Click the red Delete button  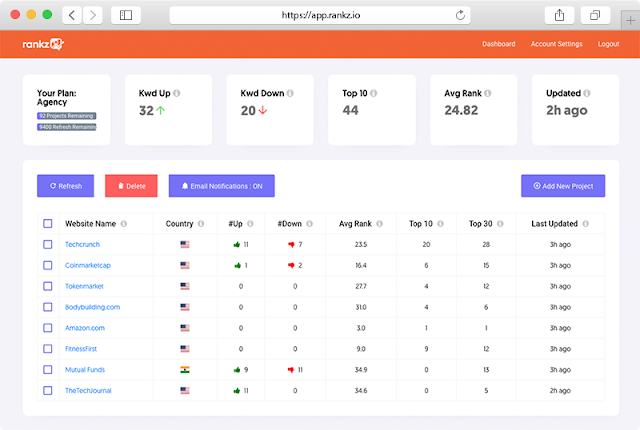131,186
